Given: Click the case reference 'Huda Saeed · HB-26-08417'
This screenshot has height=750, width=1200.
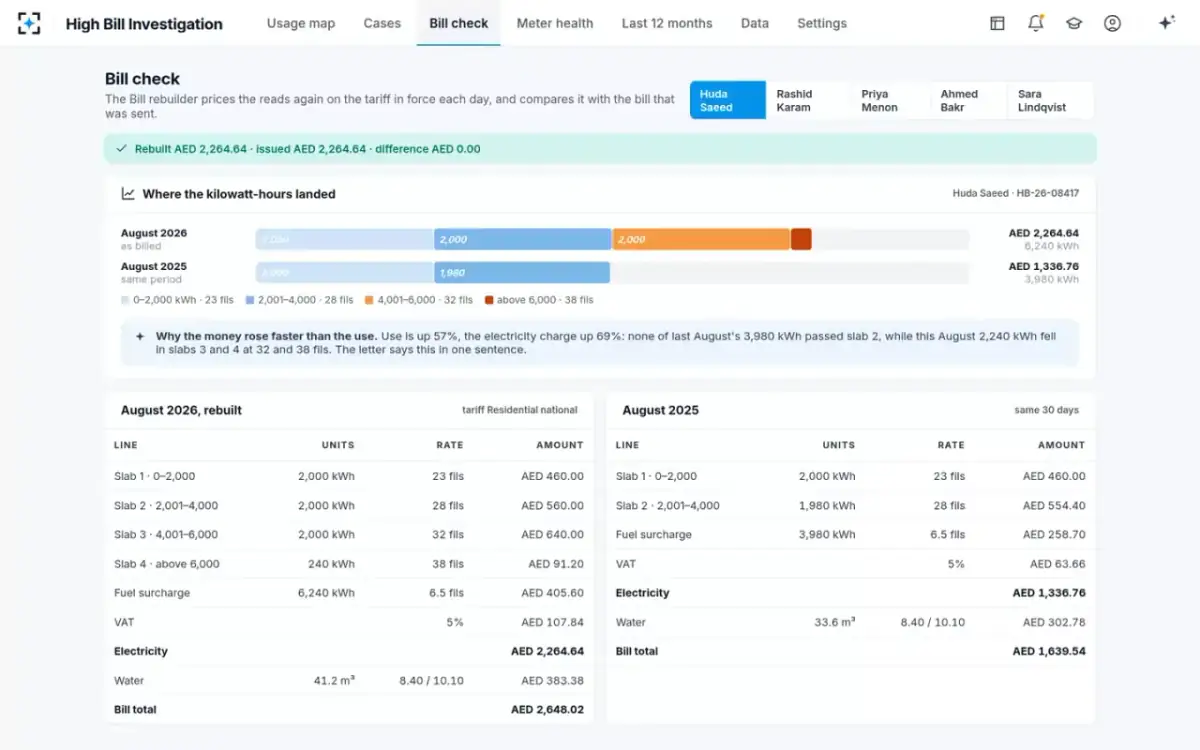Looking at the screenshot, I should (x=1016, y=193).
